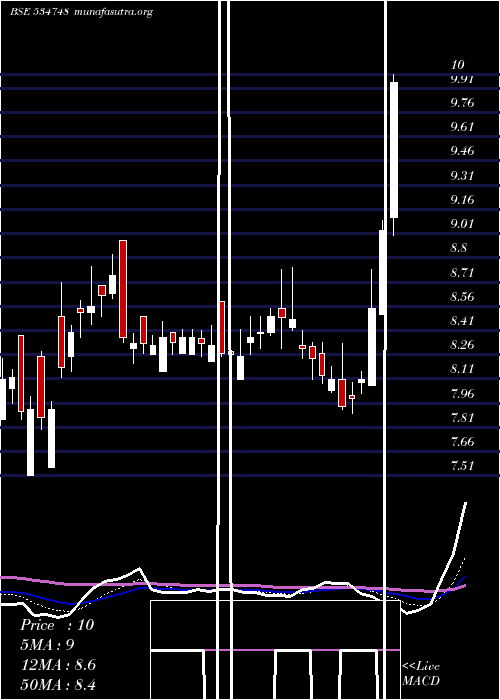Click the price axis label 8.71
This screenshot has width=500, height=700.
(x=462, y=272)
